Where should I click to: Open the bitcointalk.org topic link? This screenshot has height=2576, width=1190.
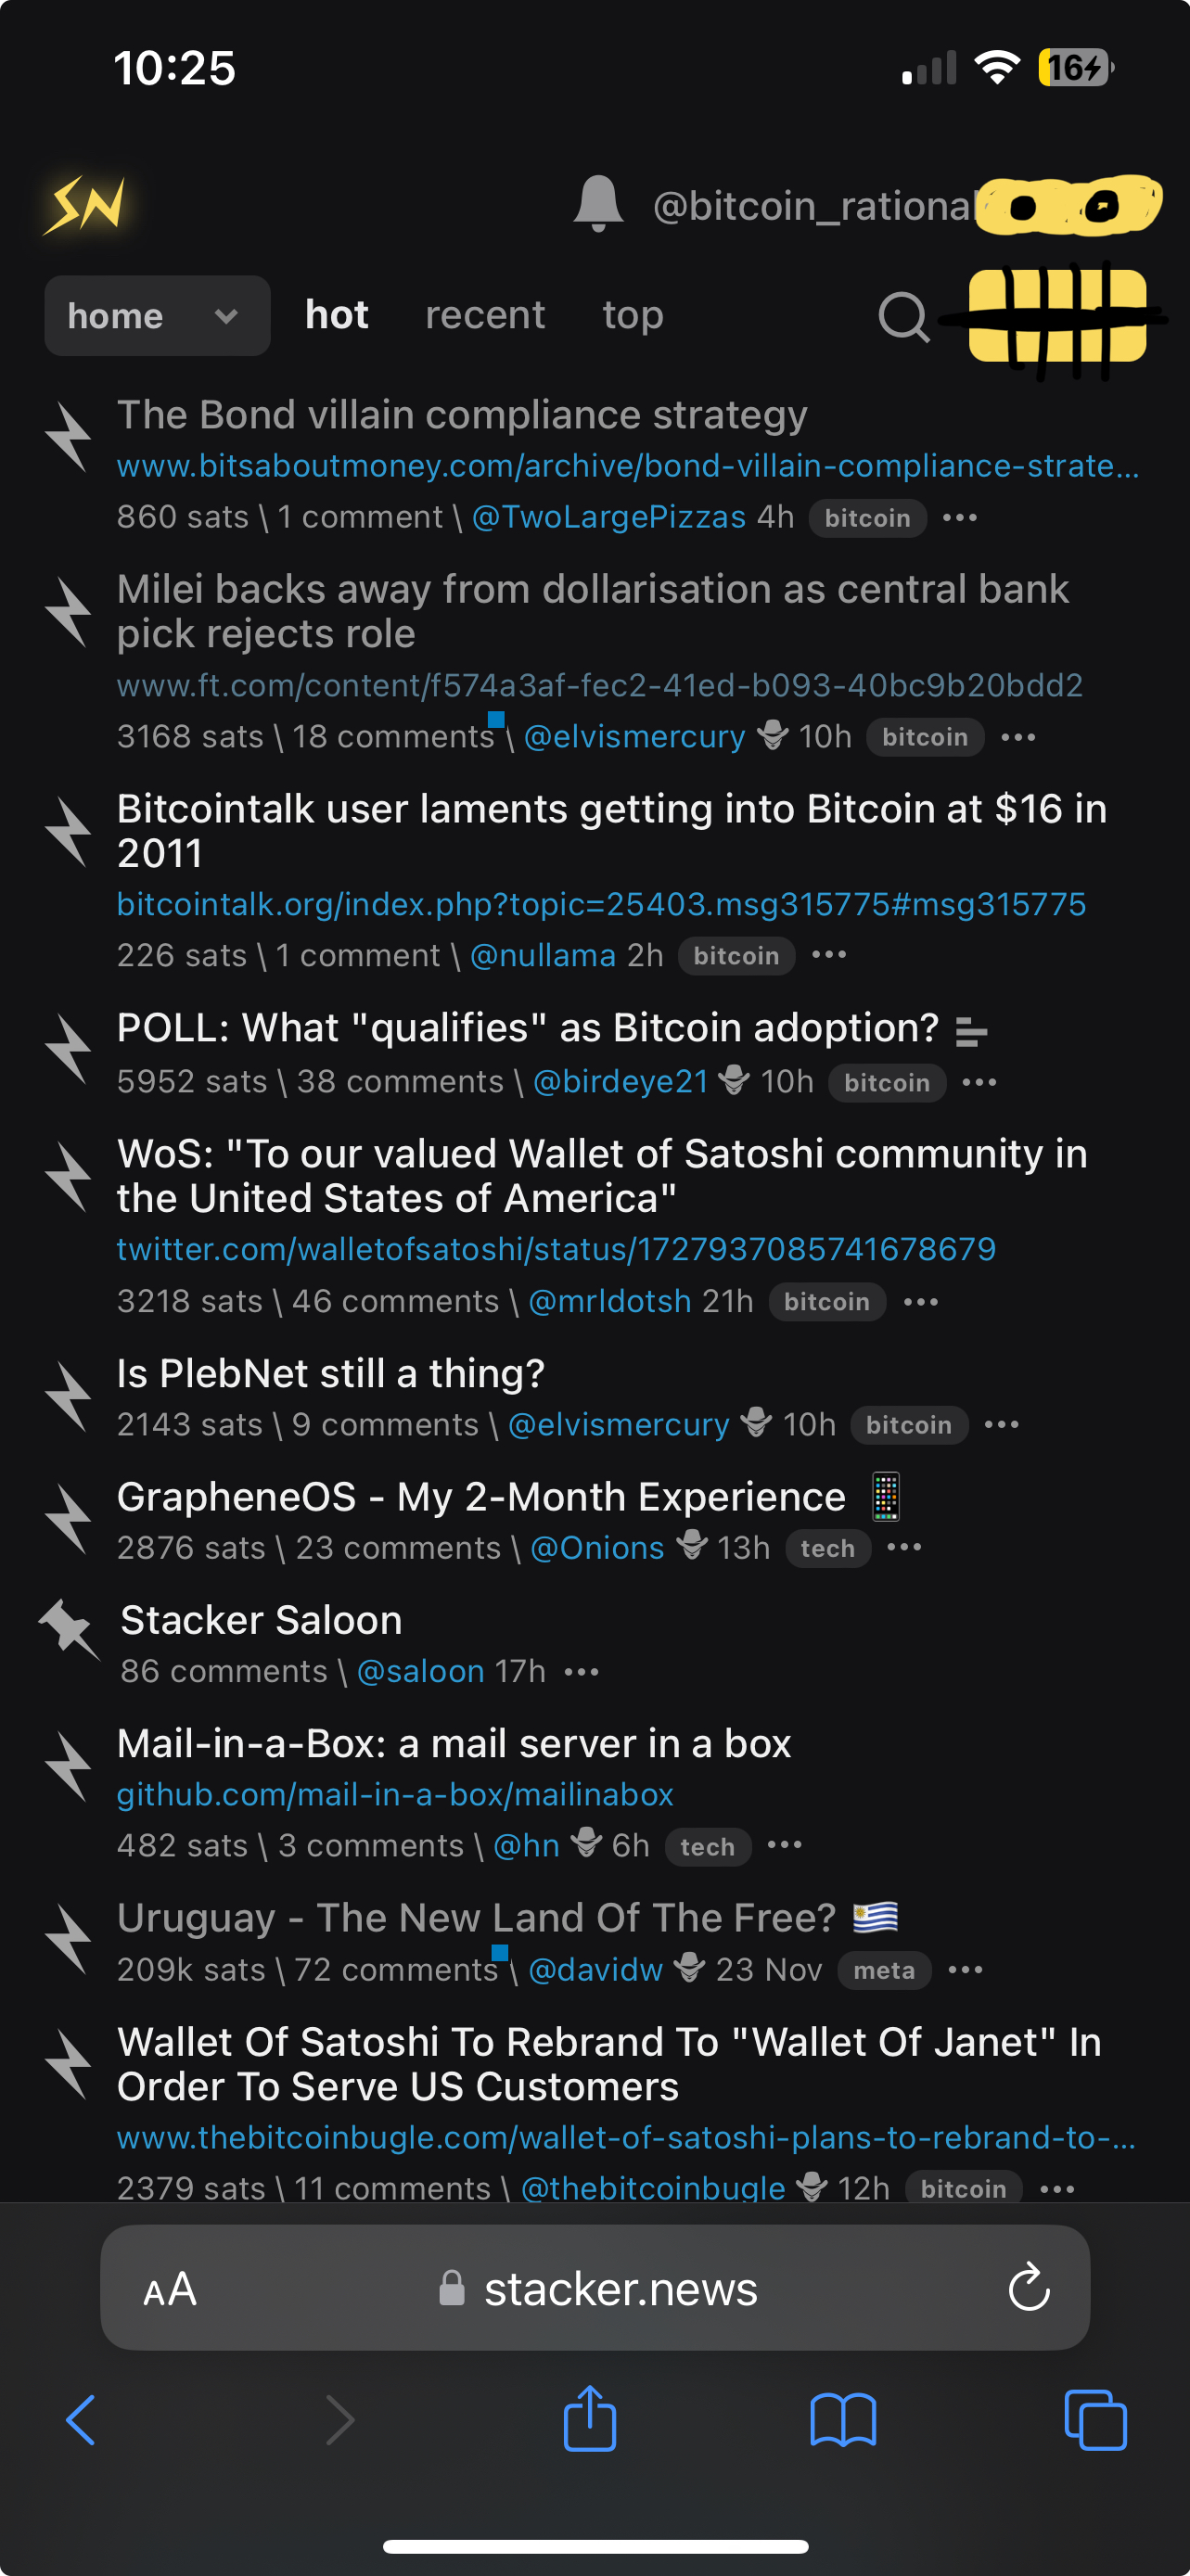[x=601, y=904]
